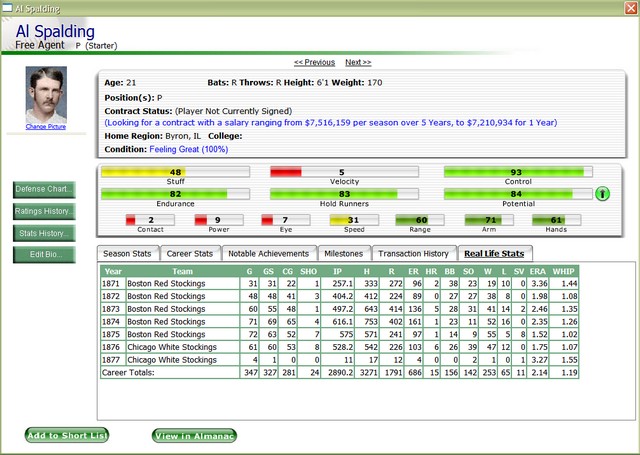Viewport: 640px width, 455px height.
Task: Click View in Almanac button
Action: coord(194,435)
